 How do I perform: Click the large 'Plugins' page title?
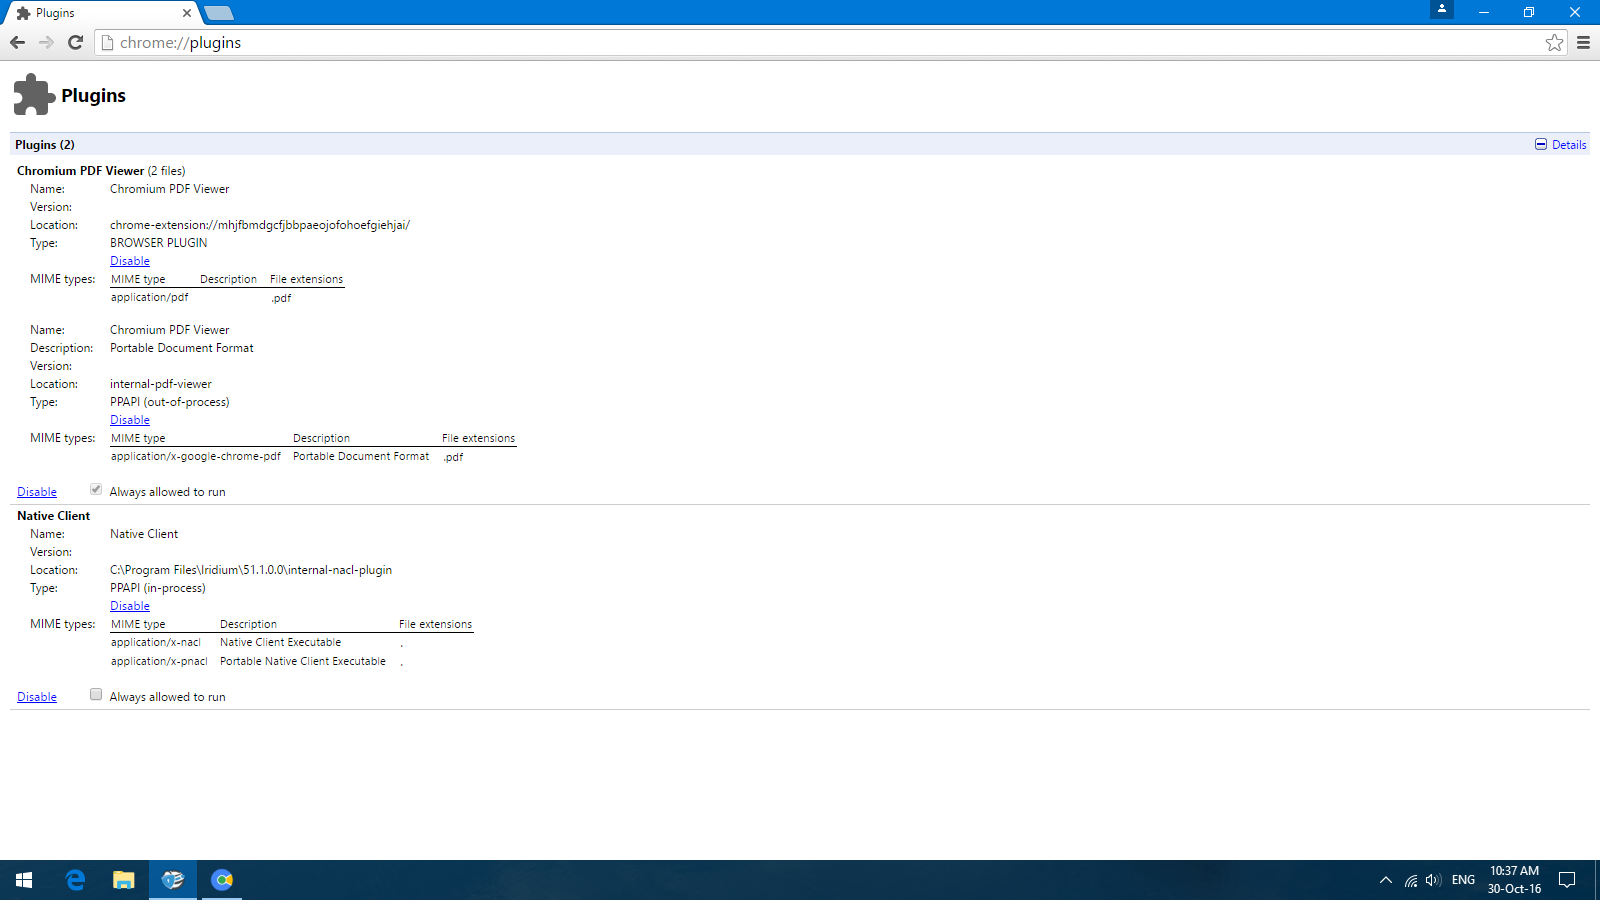[x=94, y=96]
